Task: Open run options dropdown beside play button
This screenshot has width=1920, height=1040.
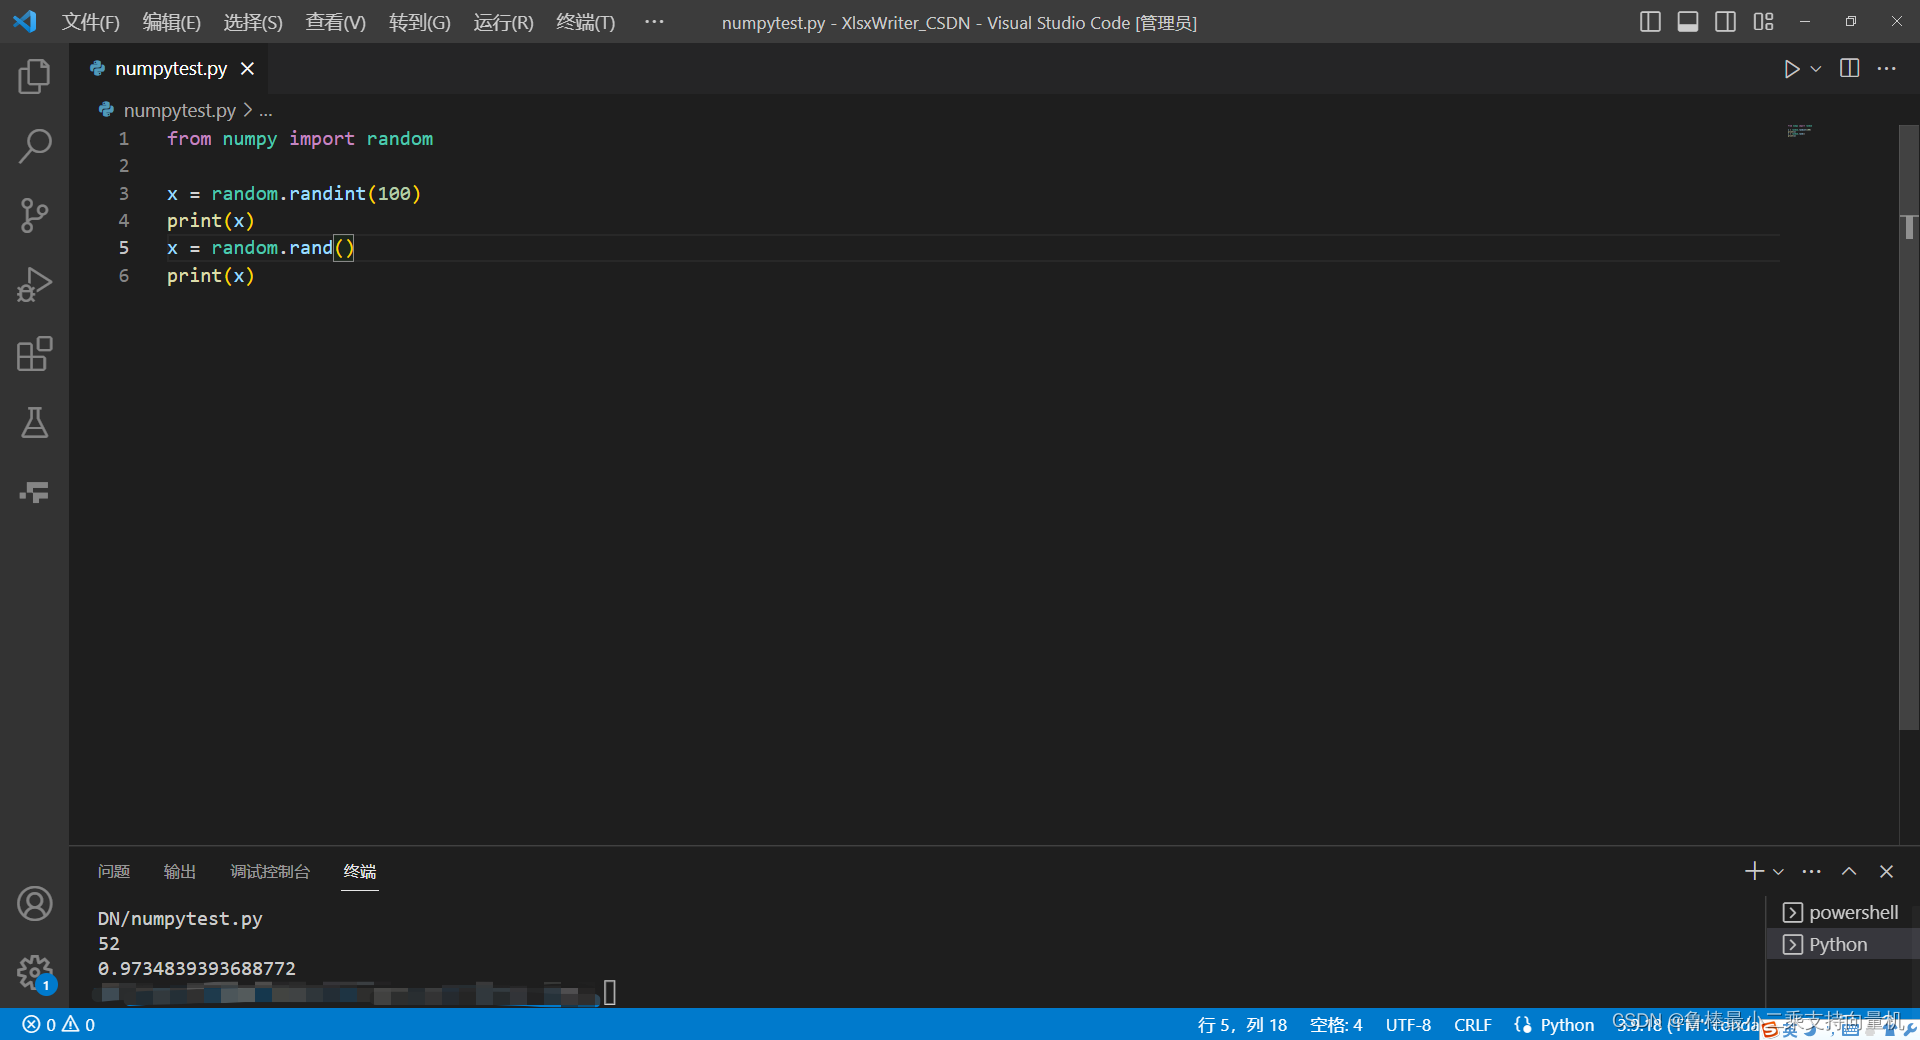Action: 1816,69
